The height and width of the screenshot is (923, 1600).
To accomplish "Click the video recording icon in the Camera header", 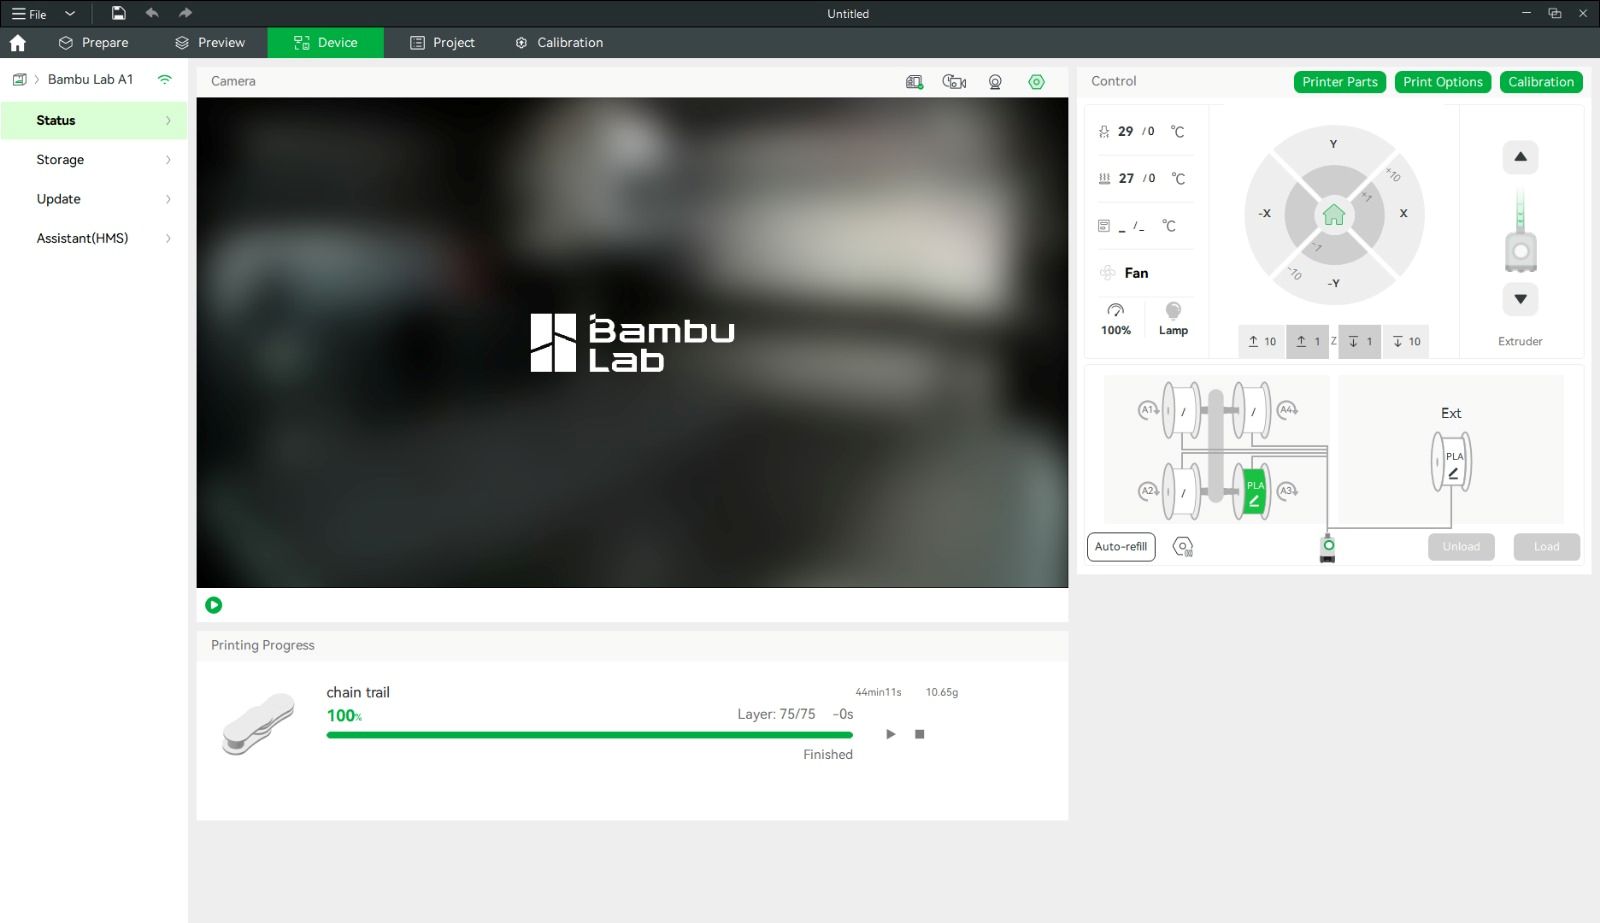I will (x=954, y=82).
